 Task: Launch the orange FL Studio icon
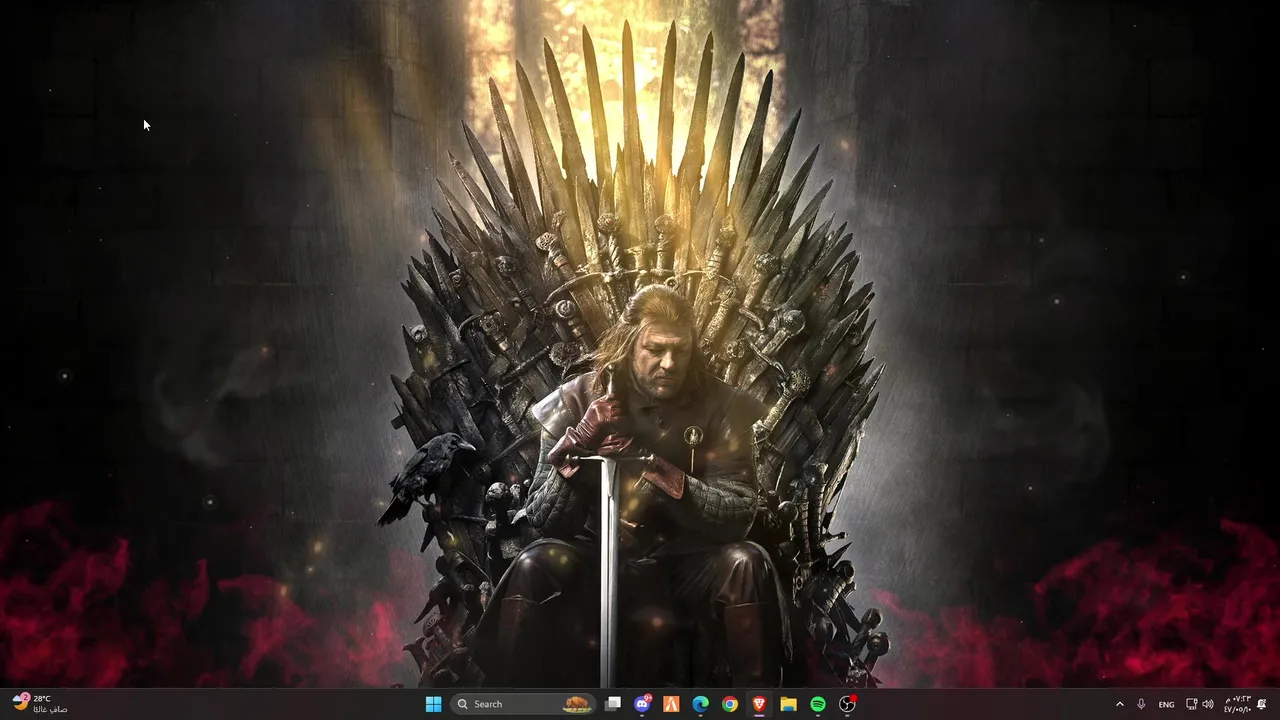[672, 704]
